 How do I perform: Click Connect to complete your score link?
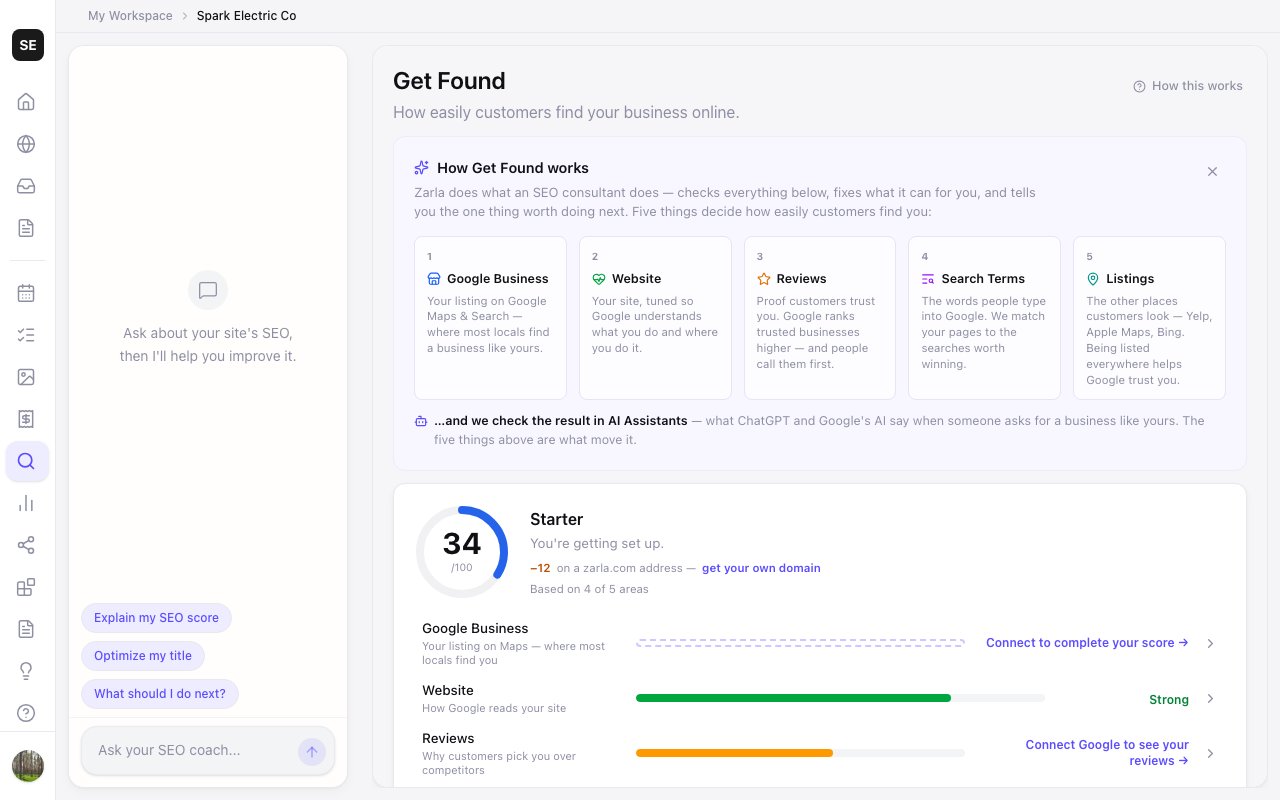[x=1087, y=643]
